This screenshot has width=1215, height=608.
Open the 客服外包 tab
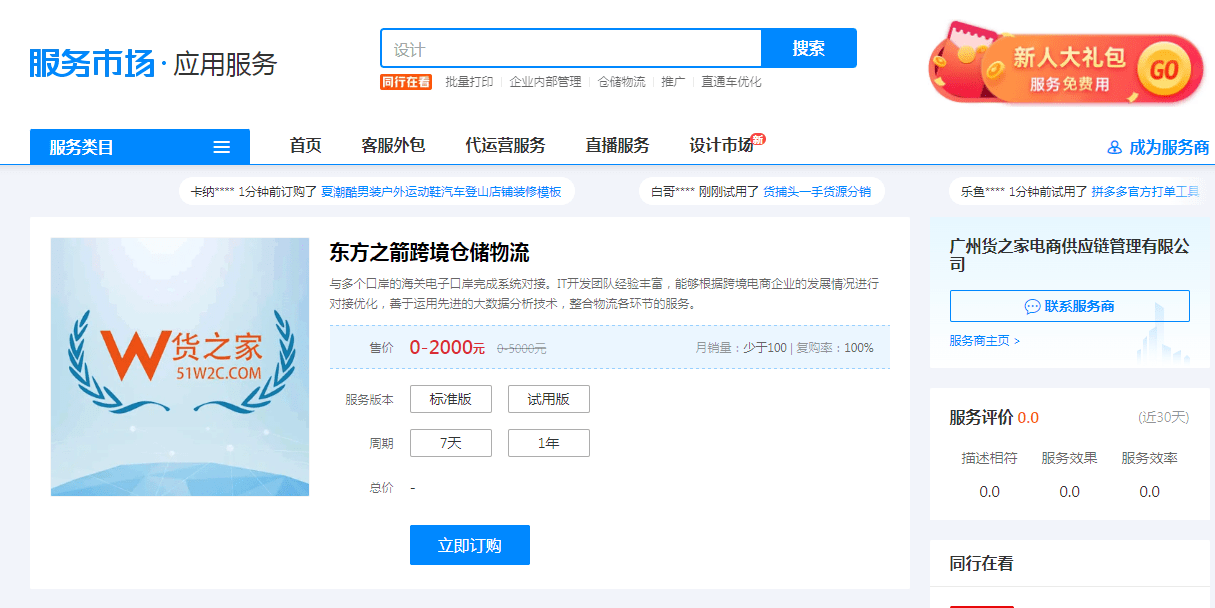394,146
